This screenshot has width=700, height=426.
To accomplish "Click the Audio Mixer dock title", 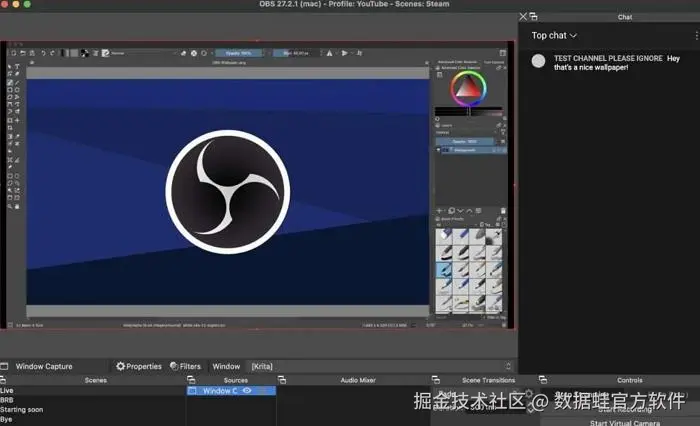I will pos(358,380).
